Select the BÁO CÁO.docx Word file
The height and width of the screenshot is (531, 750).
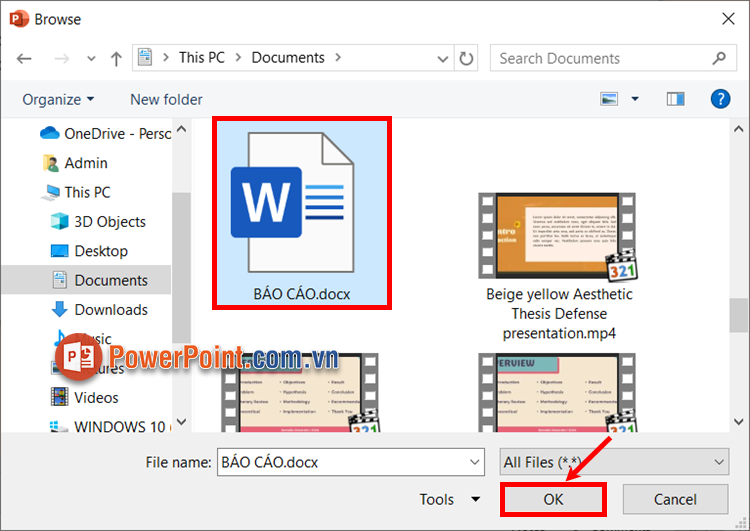[x=302, y=213]
